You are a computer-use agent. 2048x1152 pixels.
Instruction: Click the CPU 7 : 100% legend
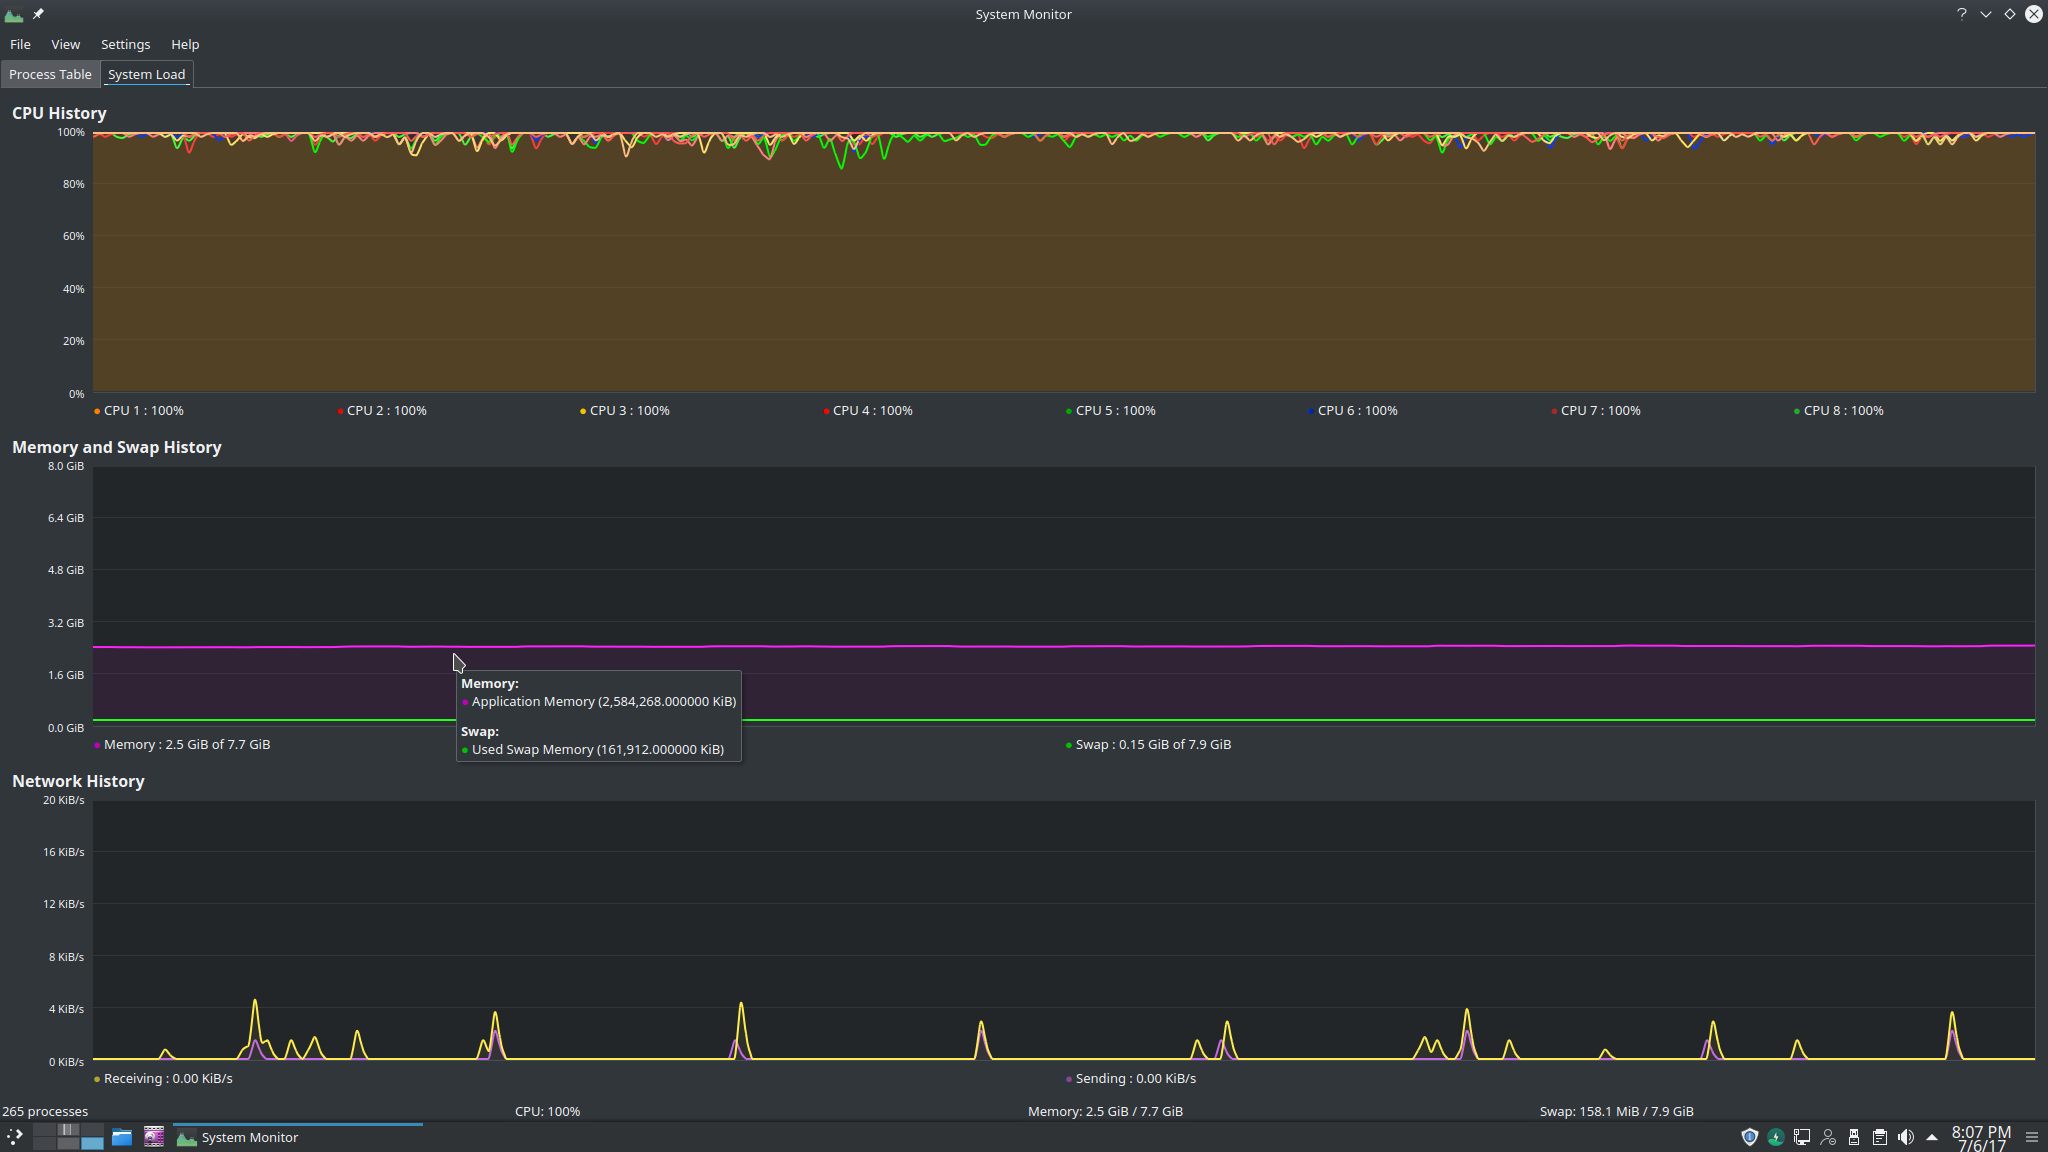pos(1596,410)
